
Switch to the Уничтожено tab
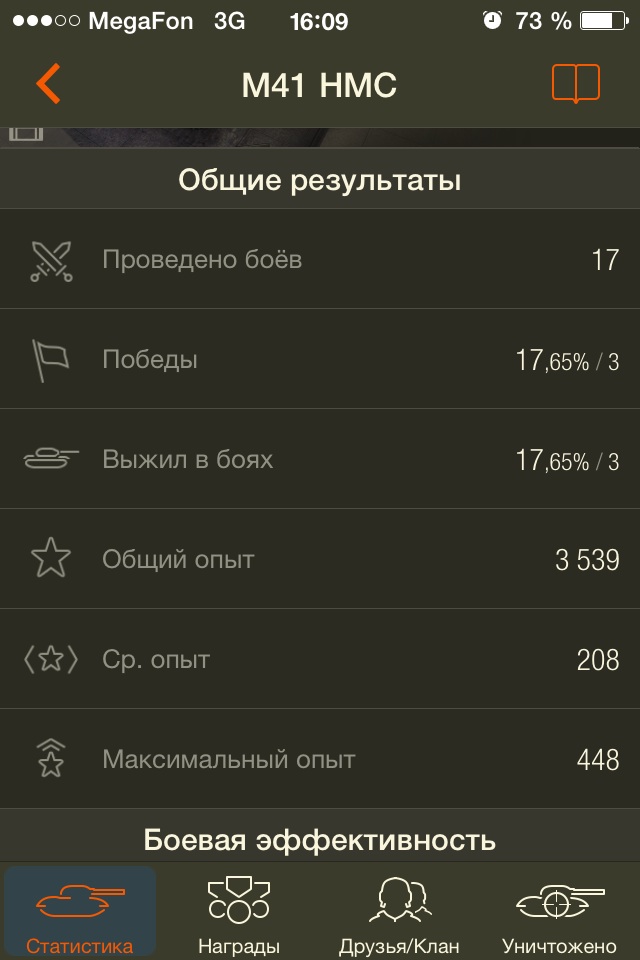click(x=559, y=912)
